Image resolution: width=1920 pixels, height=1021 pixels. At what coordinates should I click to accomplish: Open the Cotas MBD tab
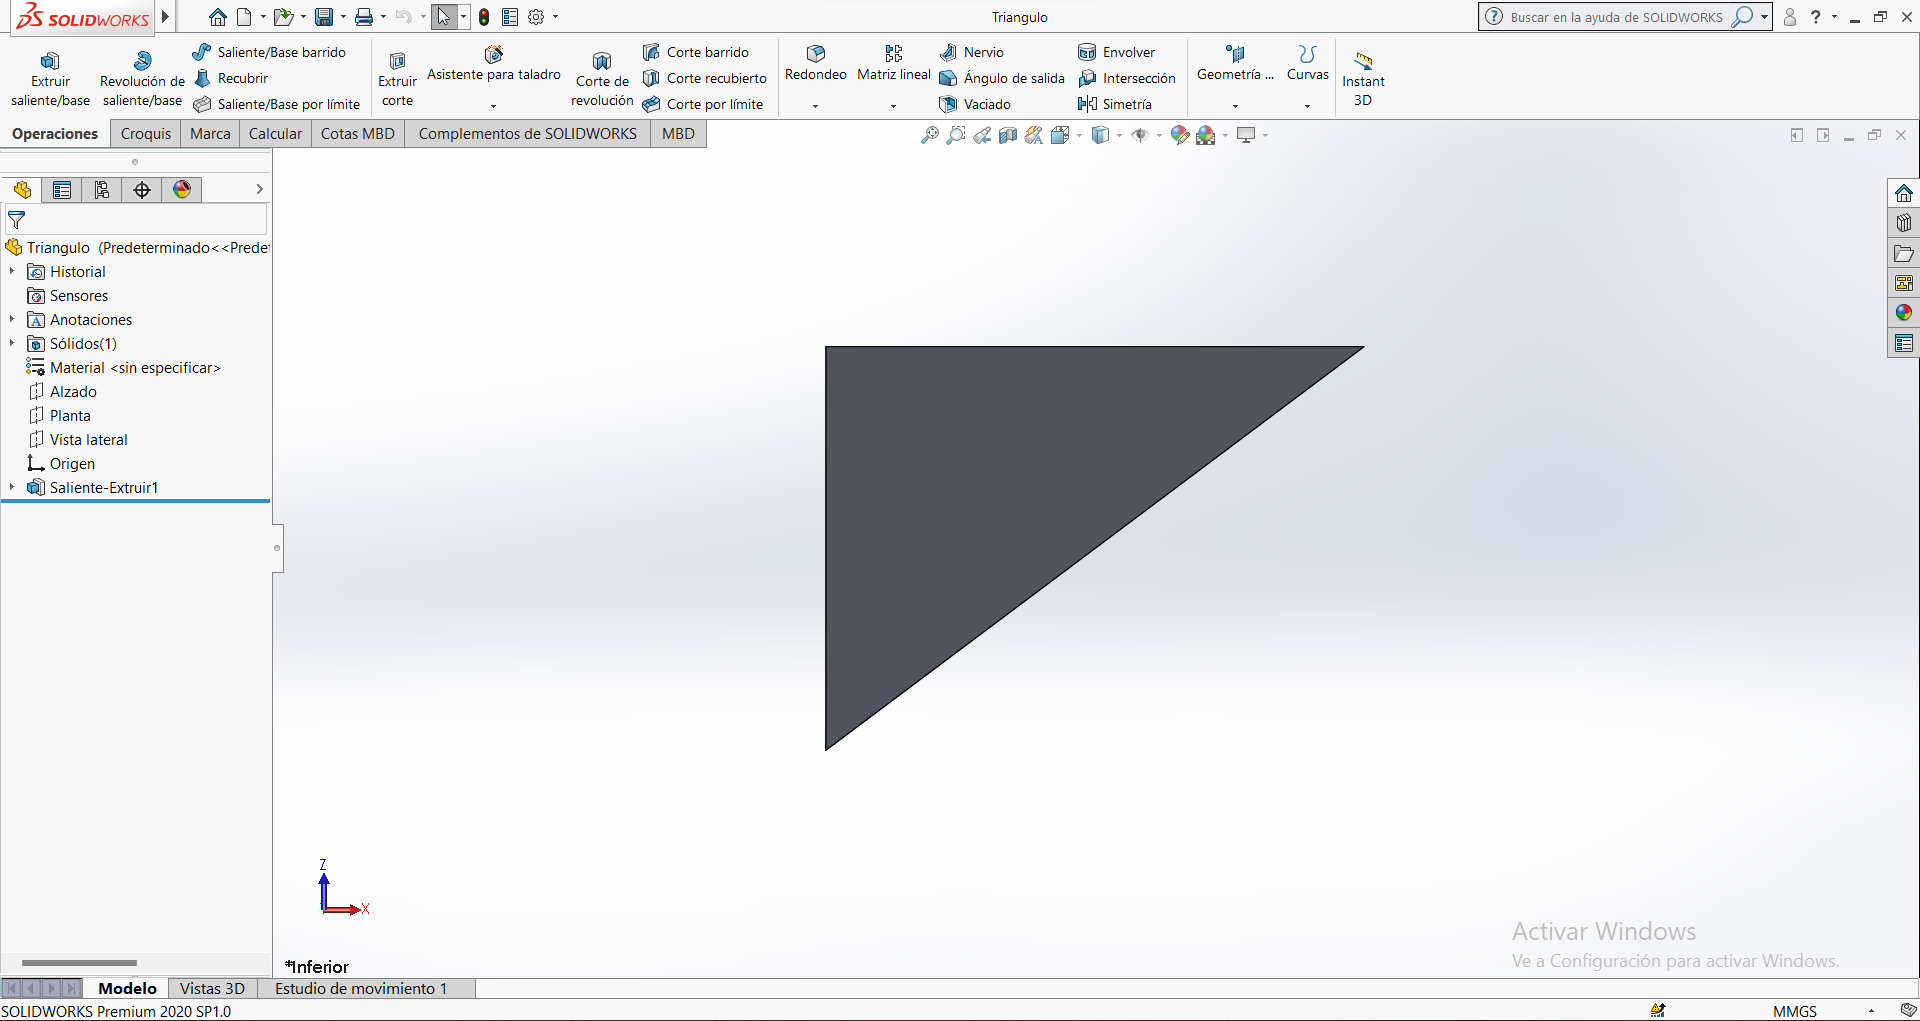[x=358, y=134]
